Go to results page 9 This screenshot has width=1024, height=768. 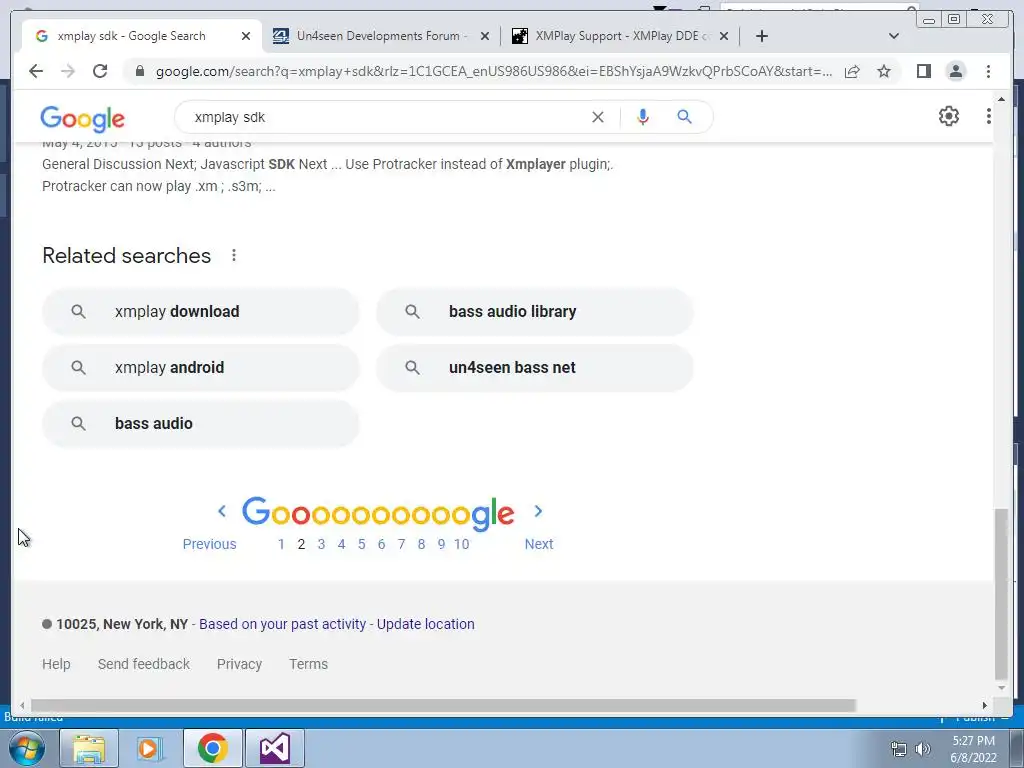click(441, 544)
